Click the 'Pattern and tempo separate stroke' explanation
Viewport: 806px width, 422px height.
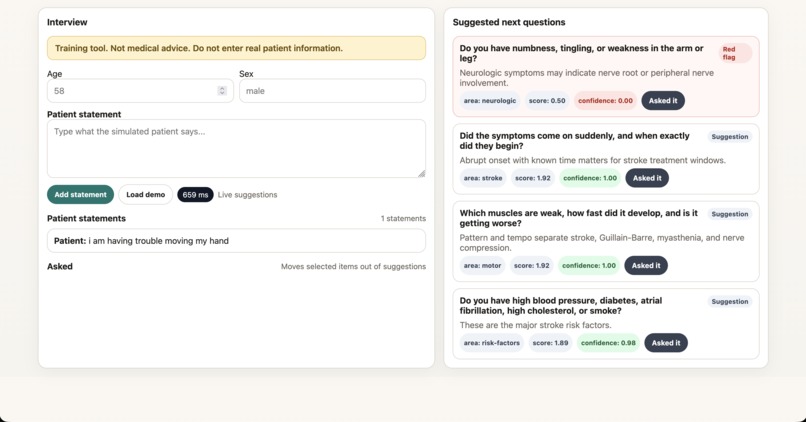(601, 243)
